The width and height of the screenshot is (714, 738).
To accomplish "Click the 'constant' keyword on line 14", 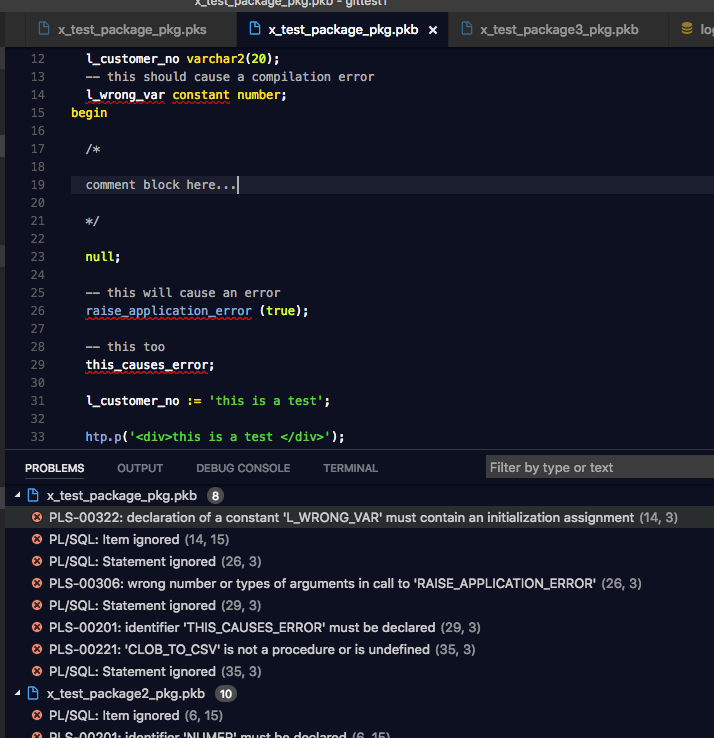I will point(201,95).
